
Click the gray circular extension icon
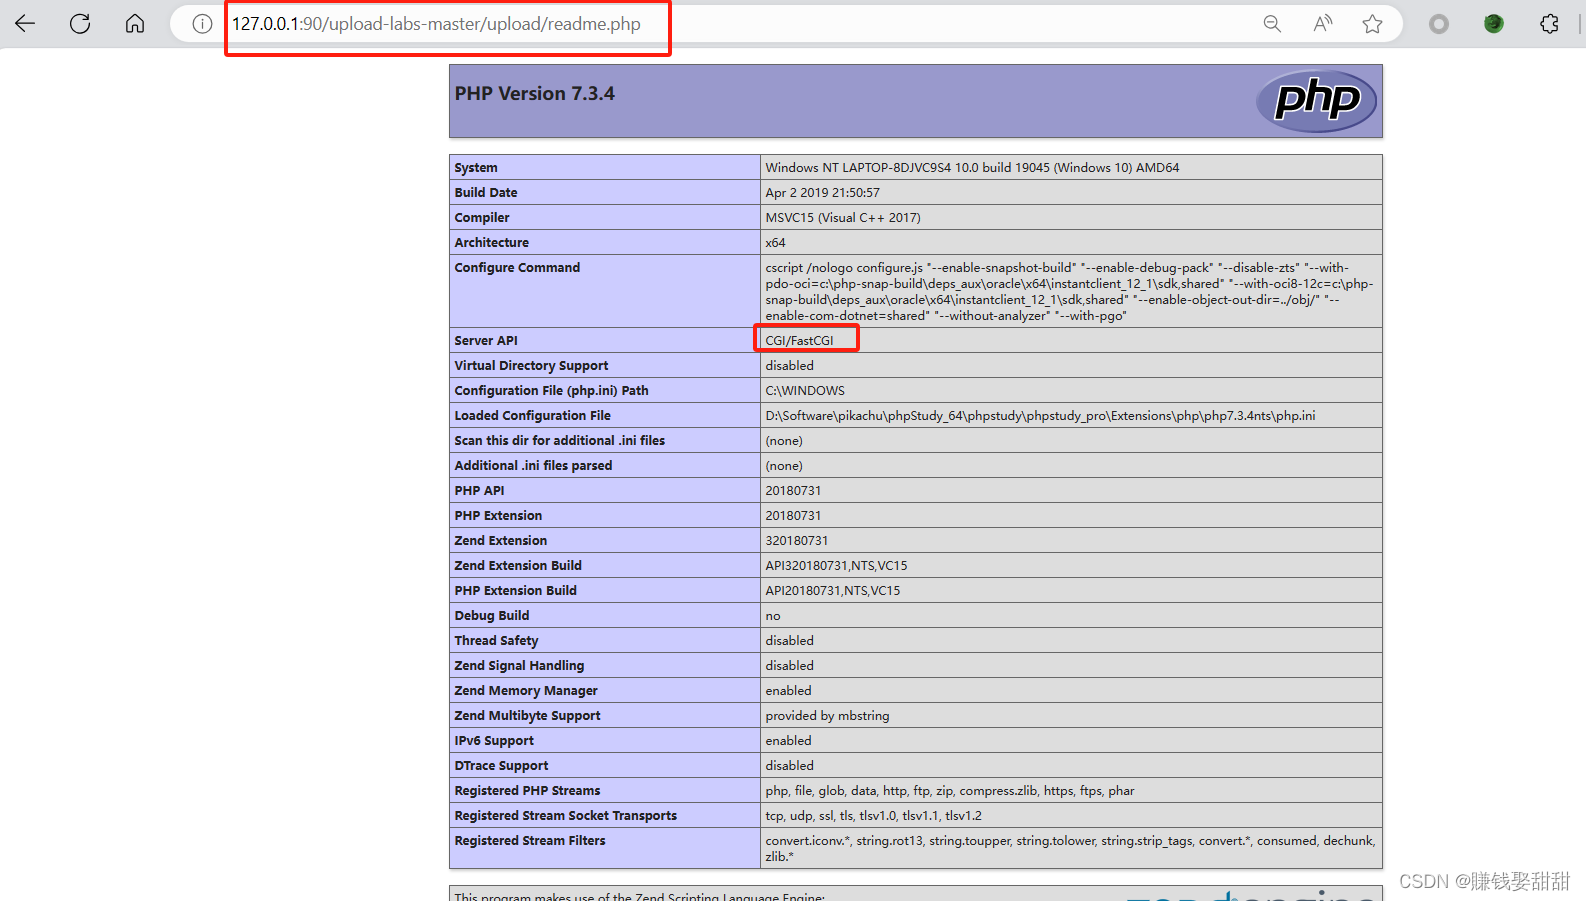(x=1438, y=24)
